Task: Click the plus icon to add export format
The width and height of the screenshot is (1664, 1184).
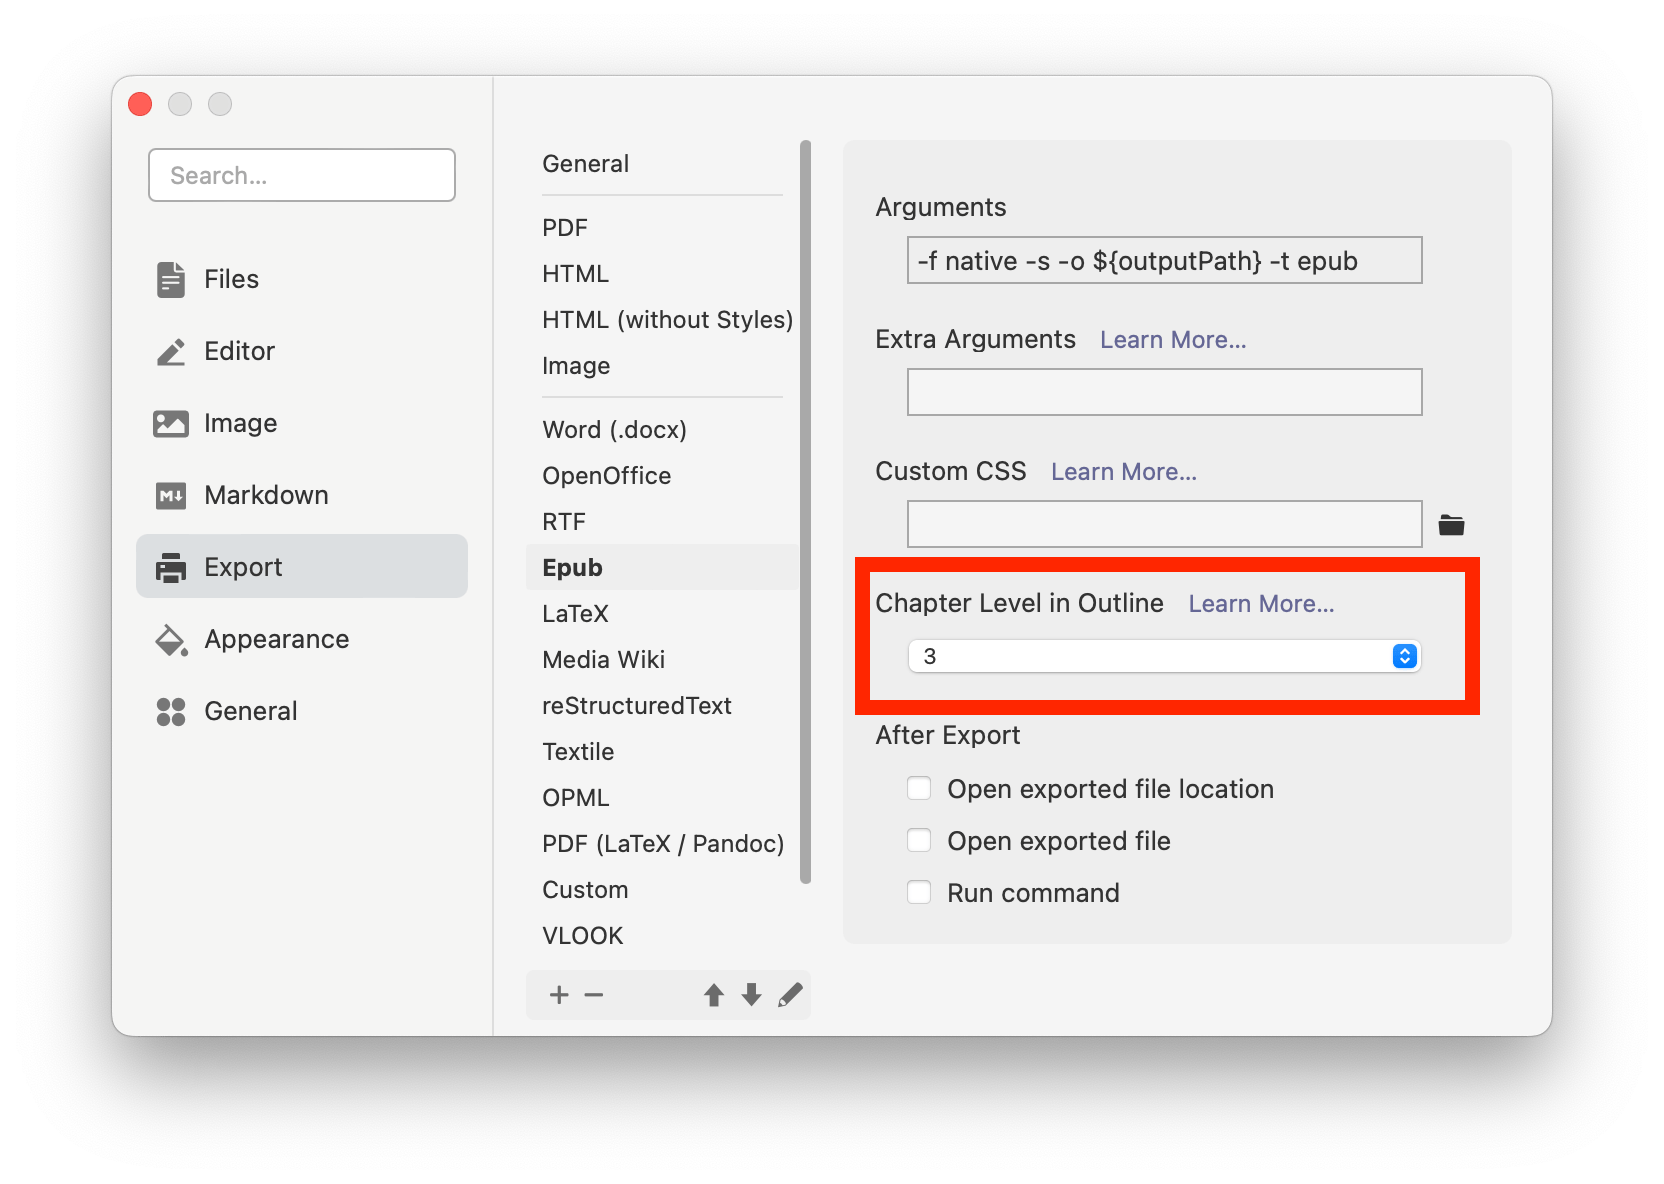Action: pyautogui.click(x=559, y=995)
